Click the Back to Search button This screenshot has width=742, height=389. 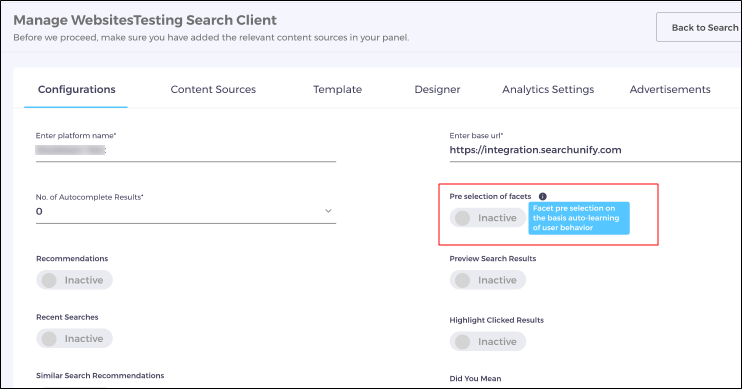click(x=699, y=27)
